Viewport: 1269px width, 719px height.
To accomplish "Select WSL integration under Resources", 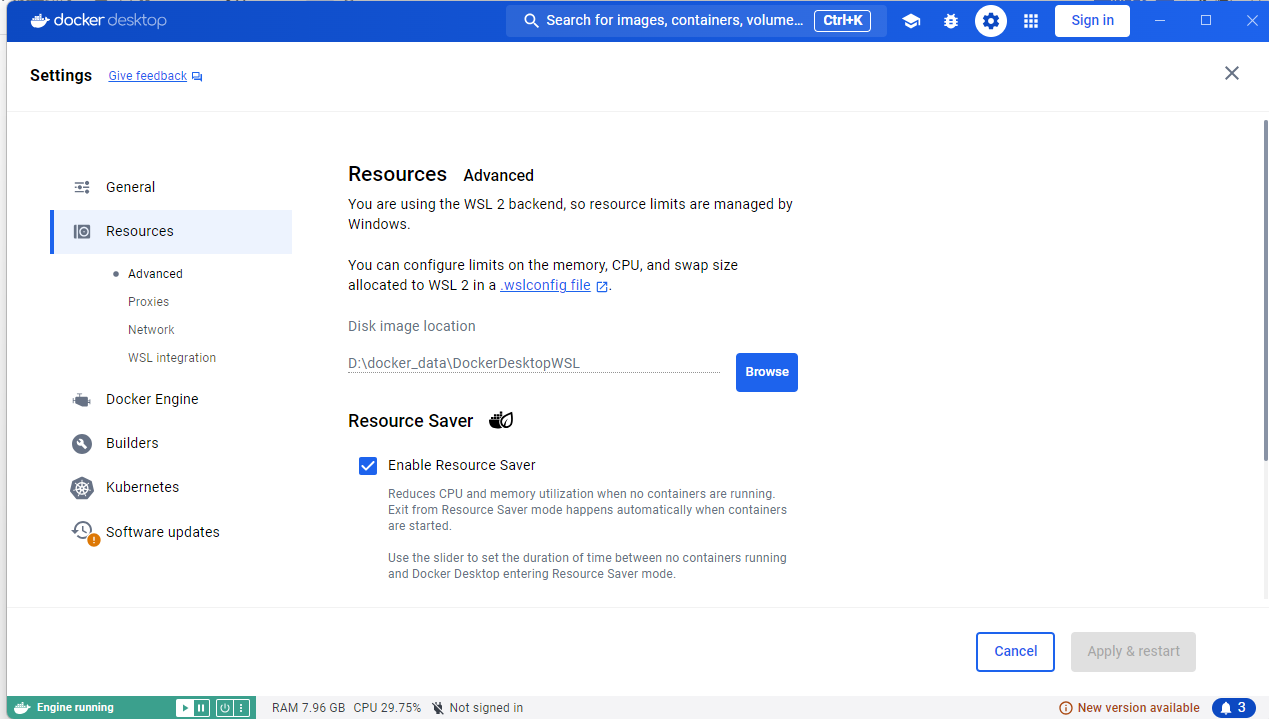I will [172, 358].
